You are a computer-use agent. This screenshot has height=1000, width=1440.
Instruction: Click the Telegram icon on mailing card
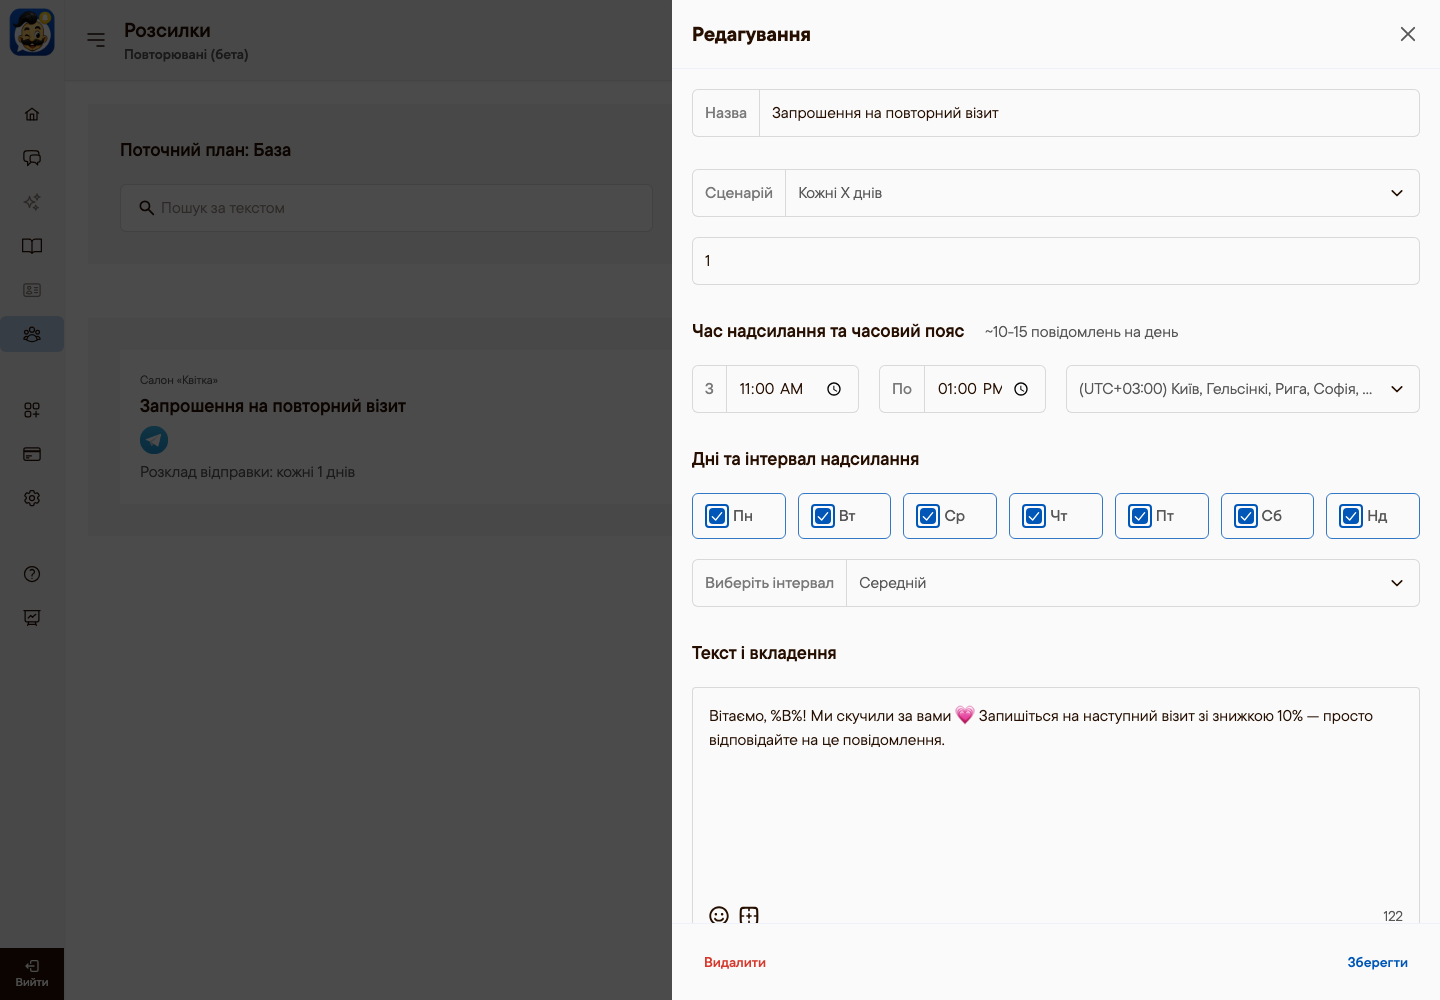coord(154,440)
